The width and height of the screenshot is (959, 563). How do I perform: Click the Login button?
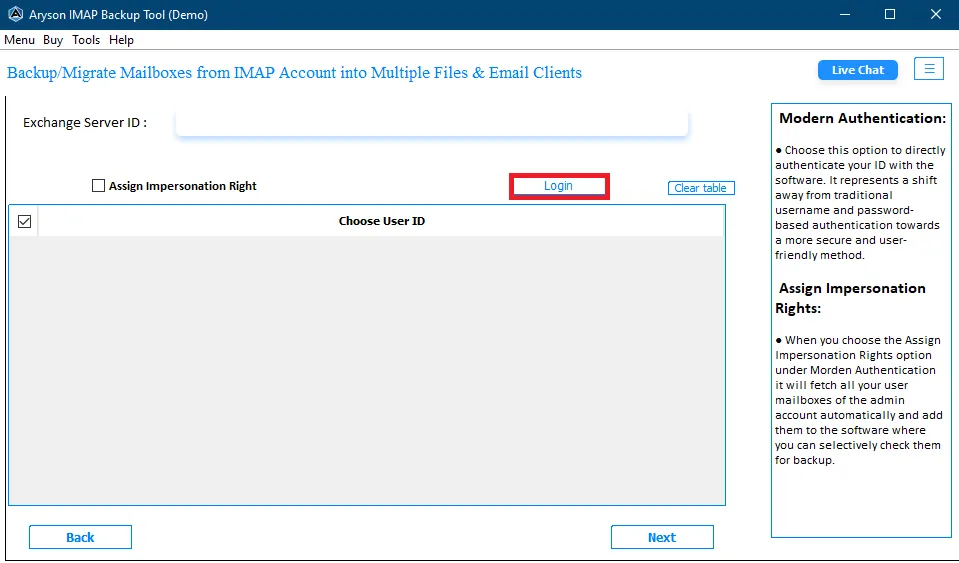point(558,186)
